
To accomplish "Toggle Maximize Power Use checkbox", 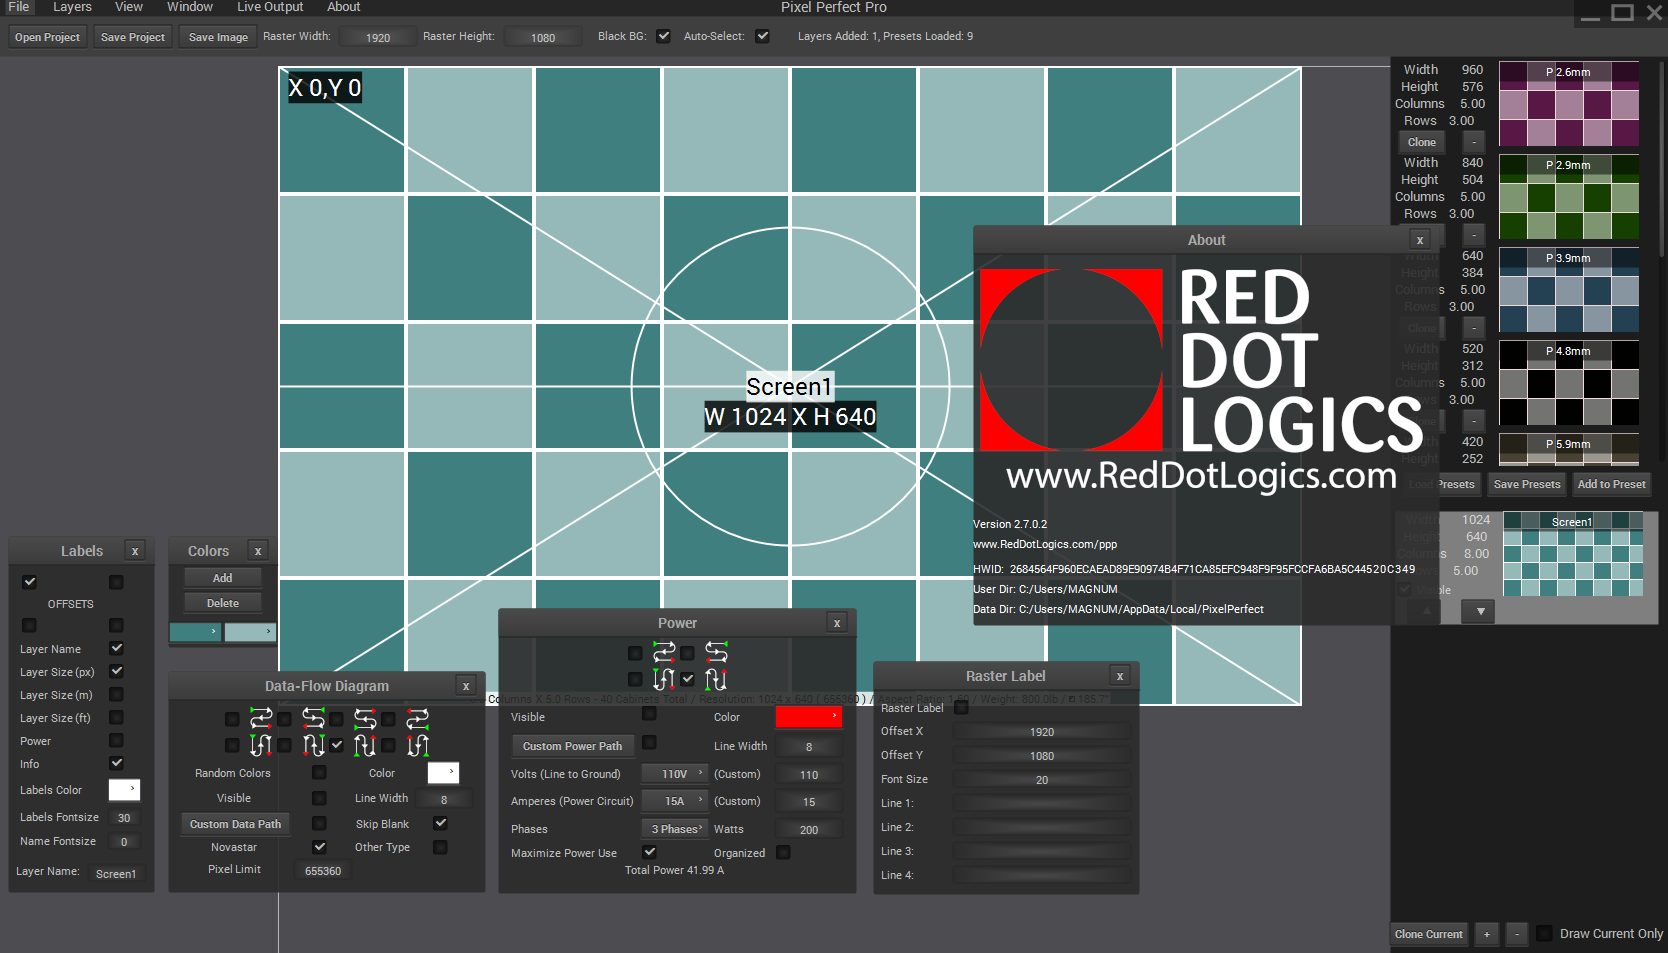I will pos(649,852).
